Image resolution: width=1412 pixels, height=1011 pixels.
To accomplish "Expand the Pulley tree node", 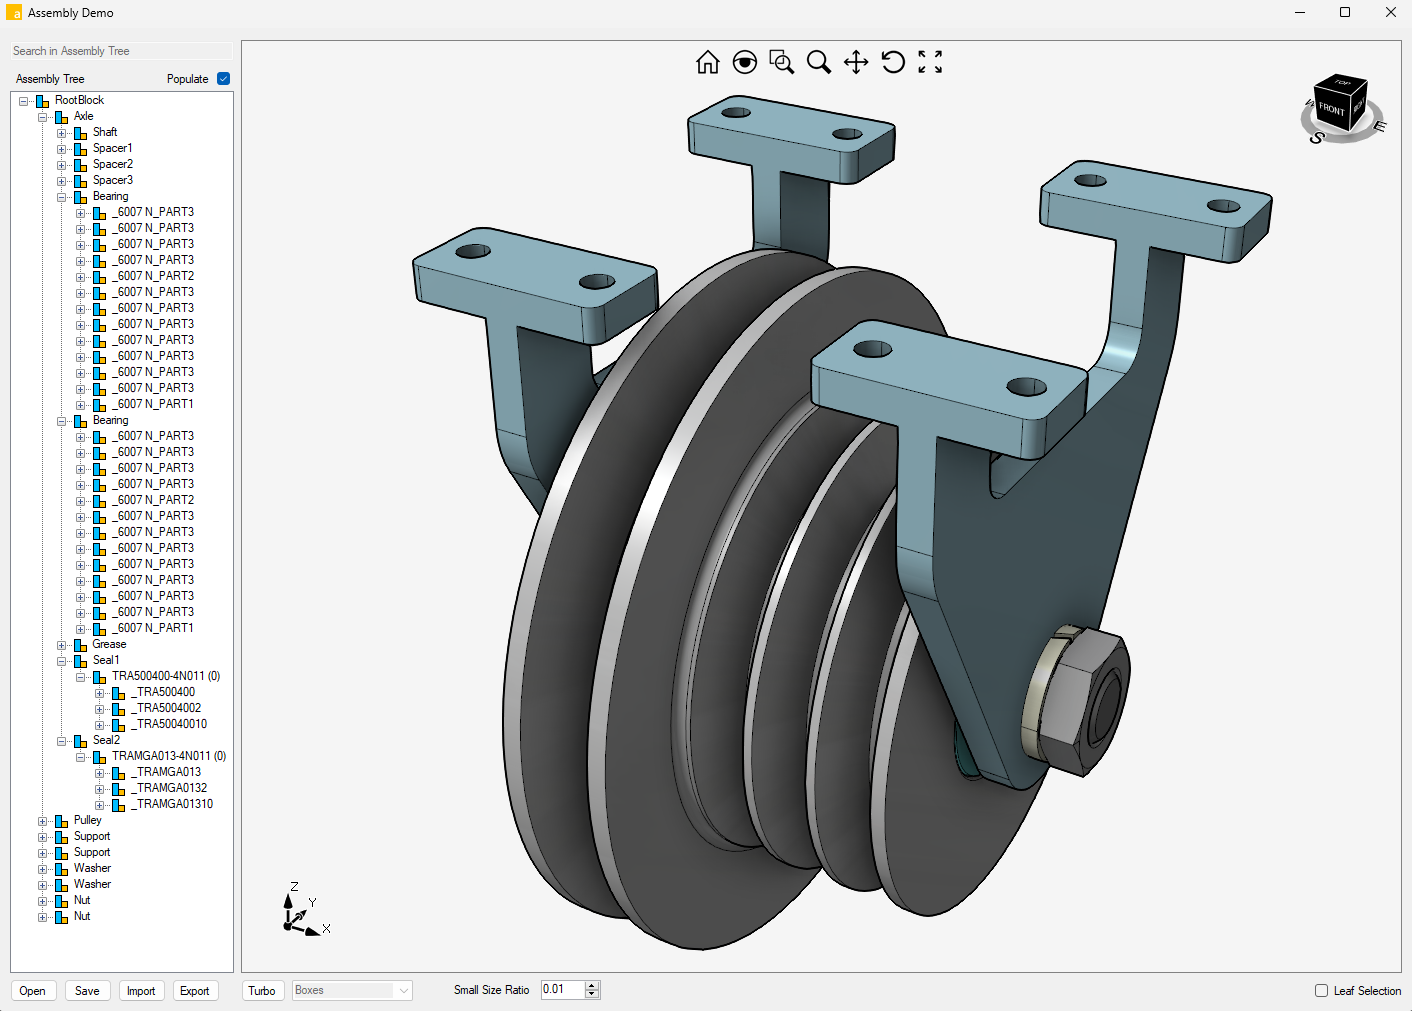I will click(43, 821).
